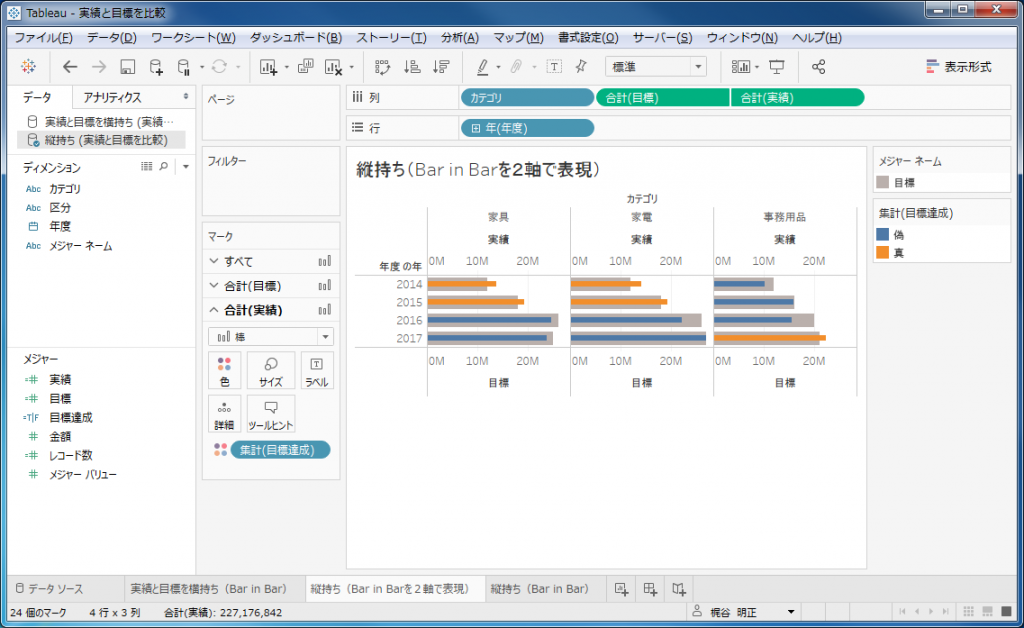The image size is (1024, 628).
Task: Open Presentation mode via the screen icon
Action: click(x=777, y=67)
